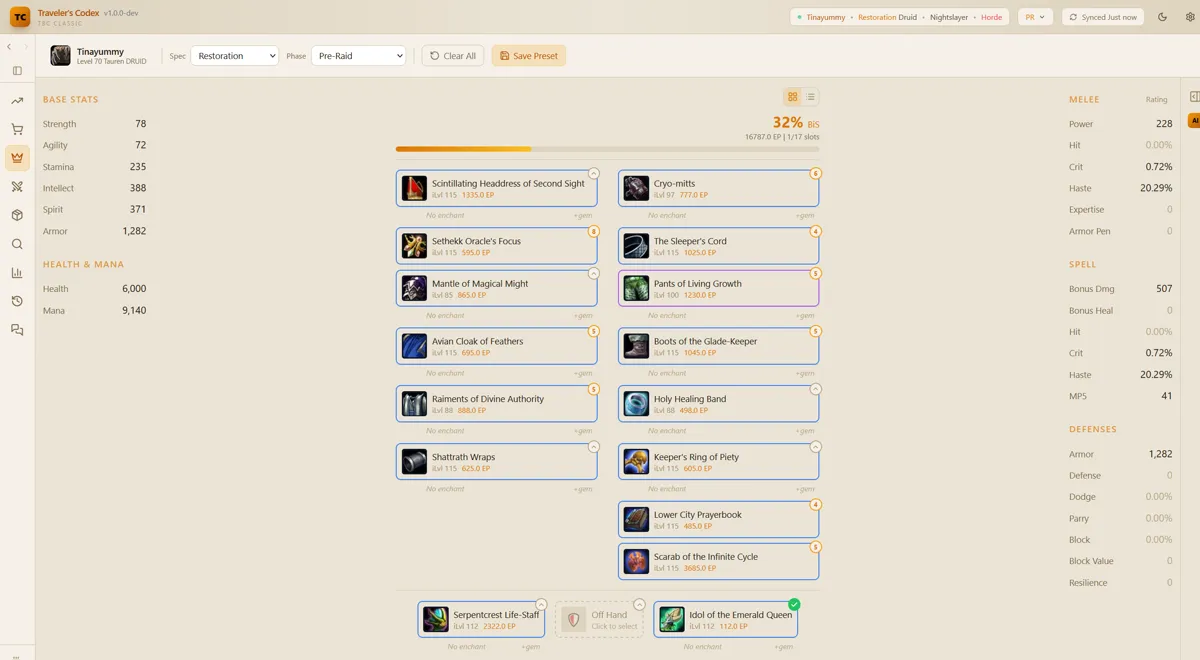The height and width of the screenshot is (660, 1200).
Task: Open the stats trends panel in the sidebar
Action: (x=16, y=100)
